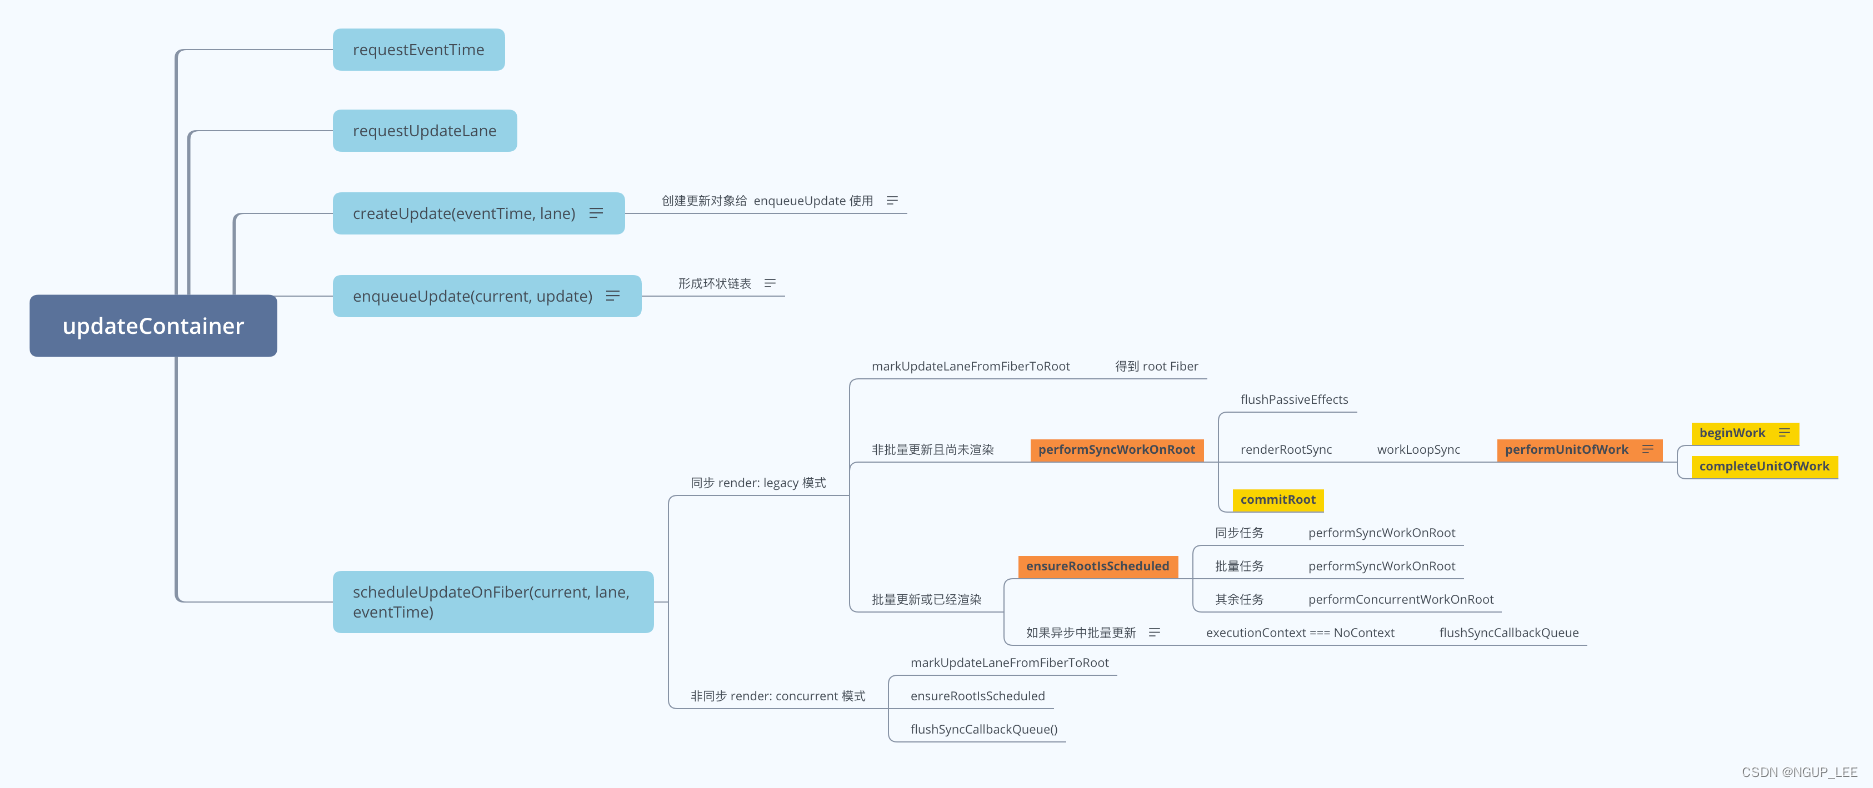Open note icon on beginWork node
This screenshot has width=1873, height=788.
(1784, 433)
